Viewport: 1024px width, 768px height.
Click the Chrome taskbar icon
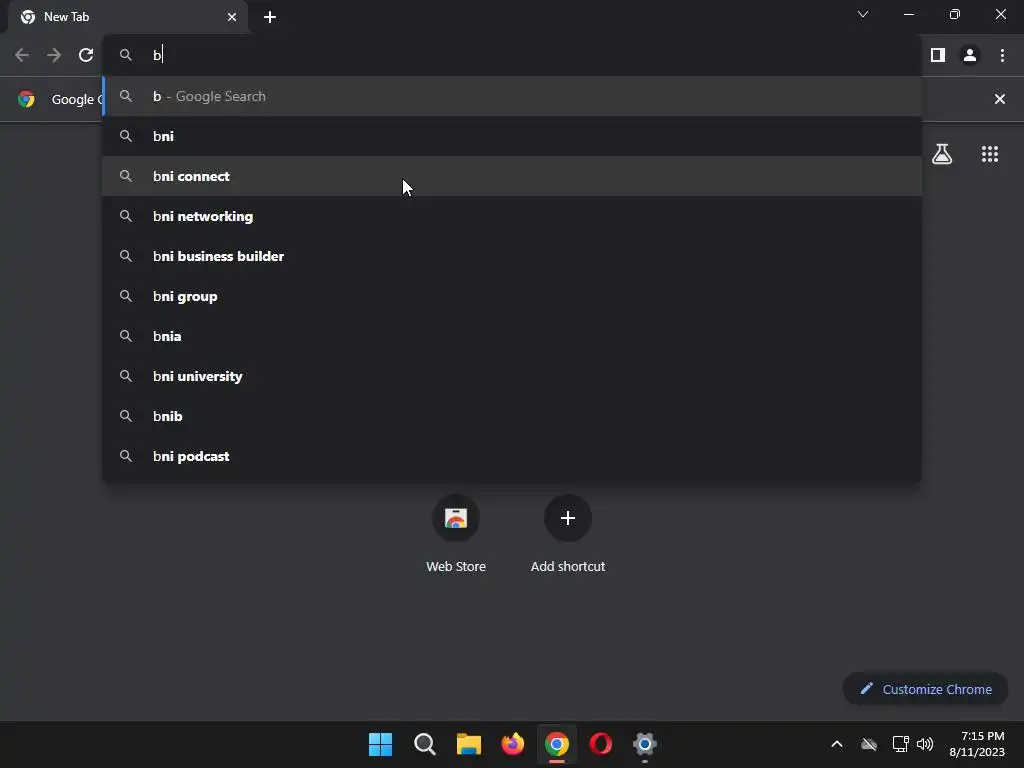coord(556,744)
